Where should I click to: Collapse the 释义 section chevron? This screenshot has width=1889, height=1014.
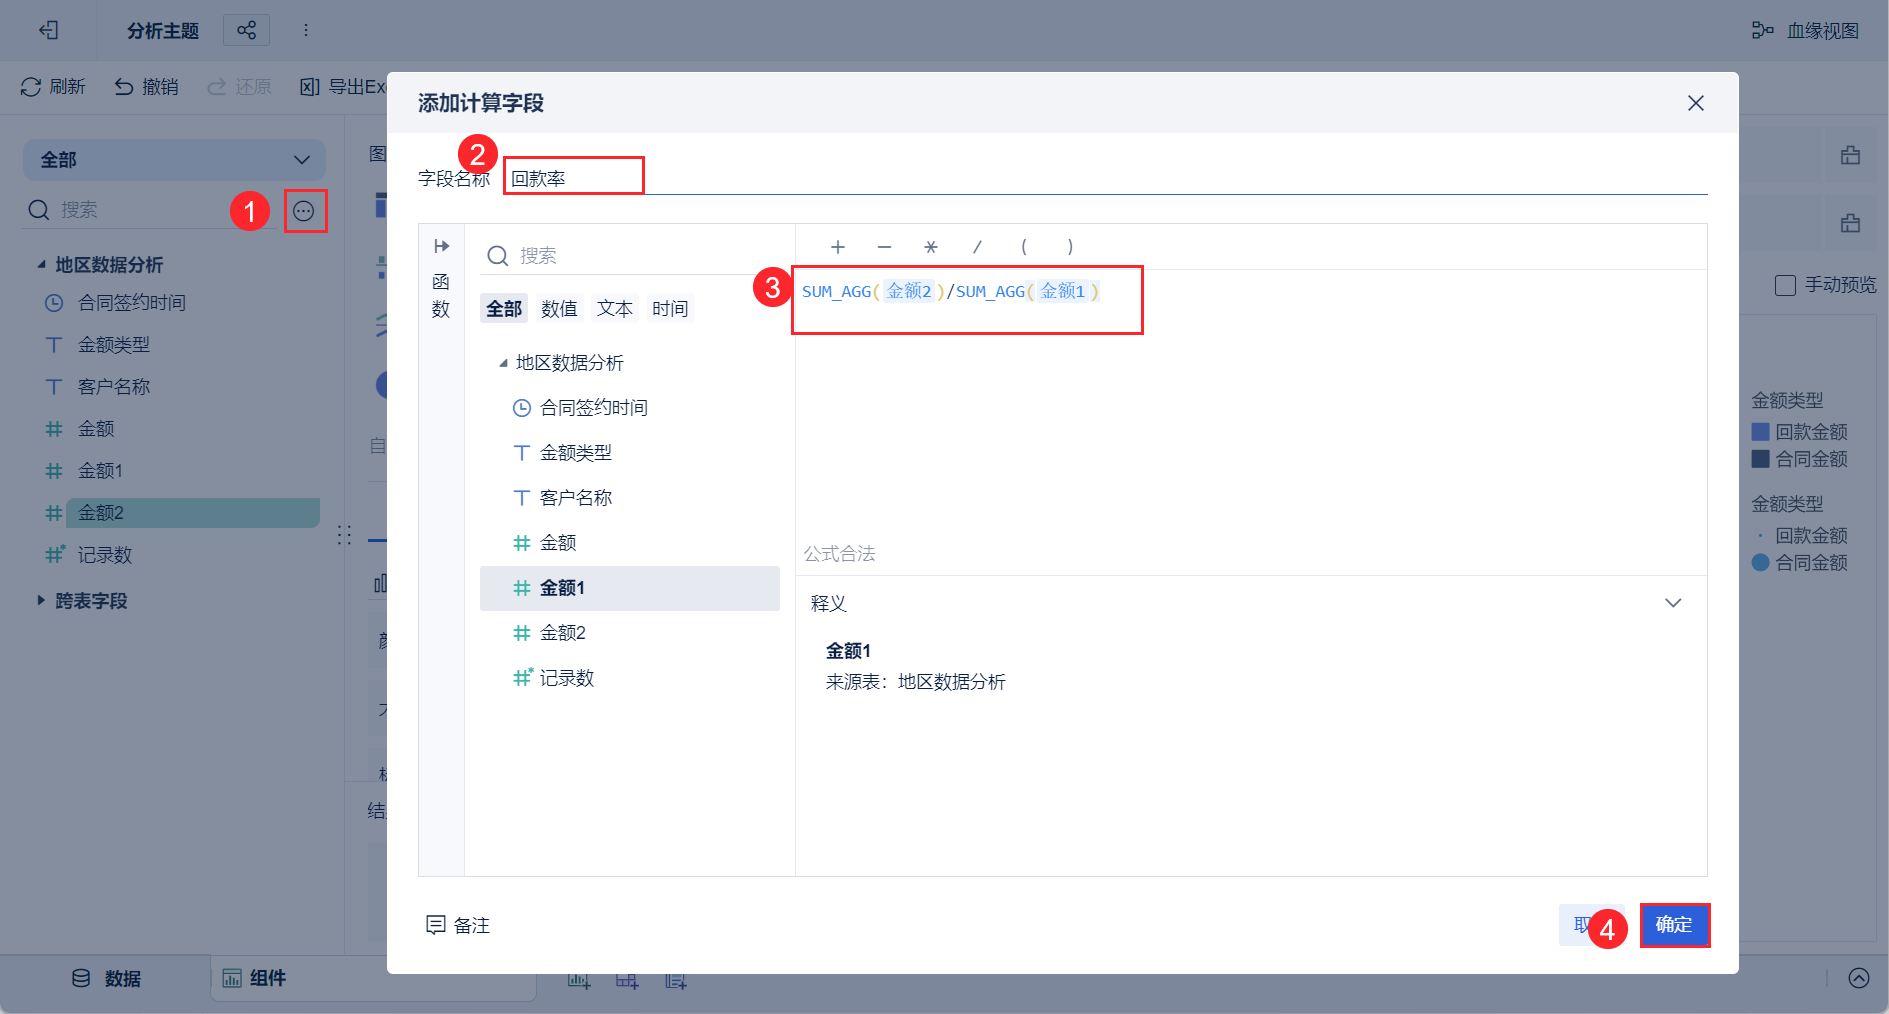(1673, 603)
